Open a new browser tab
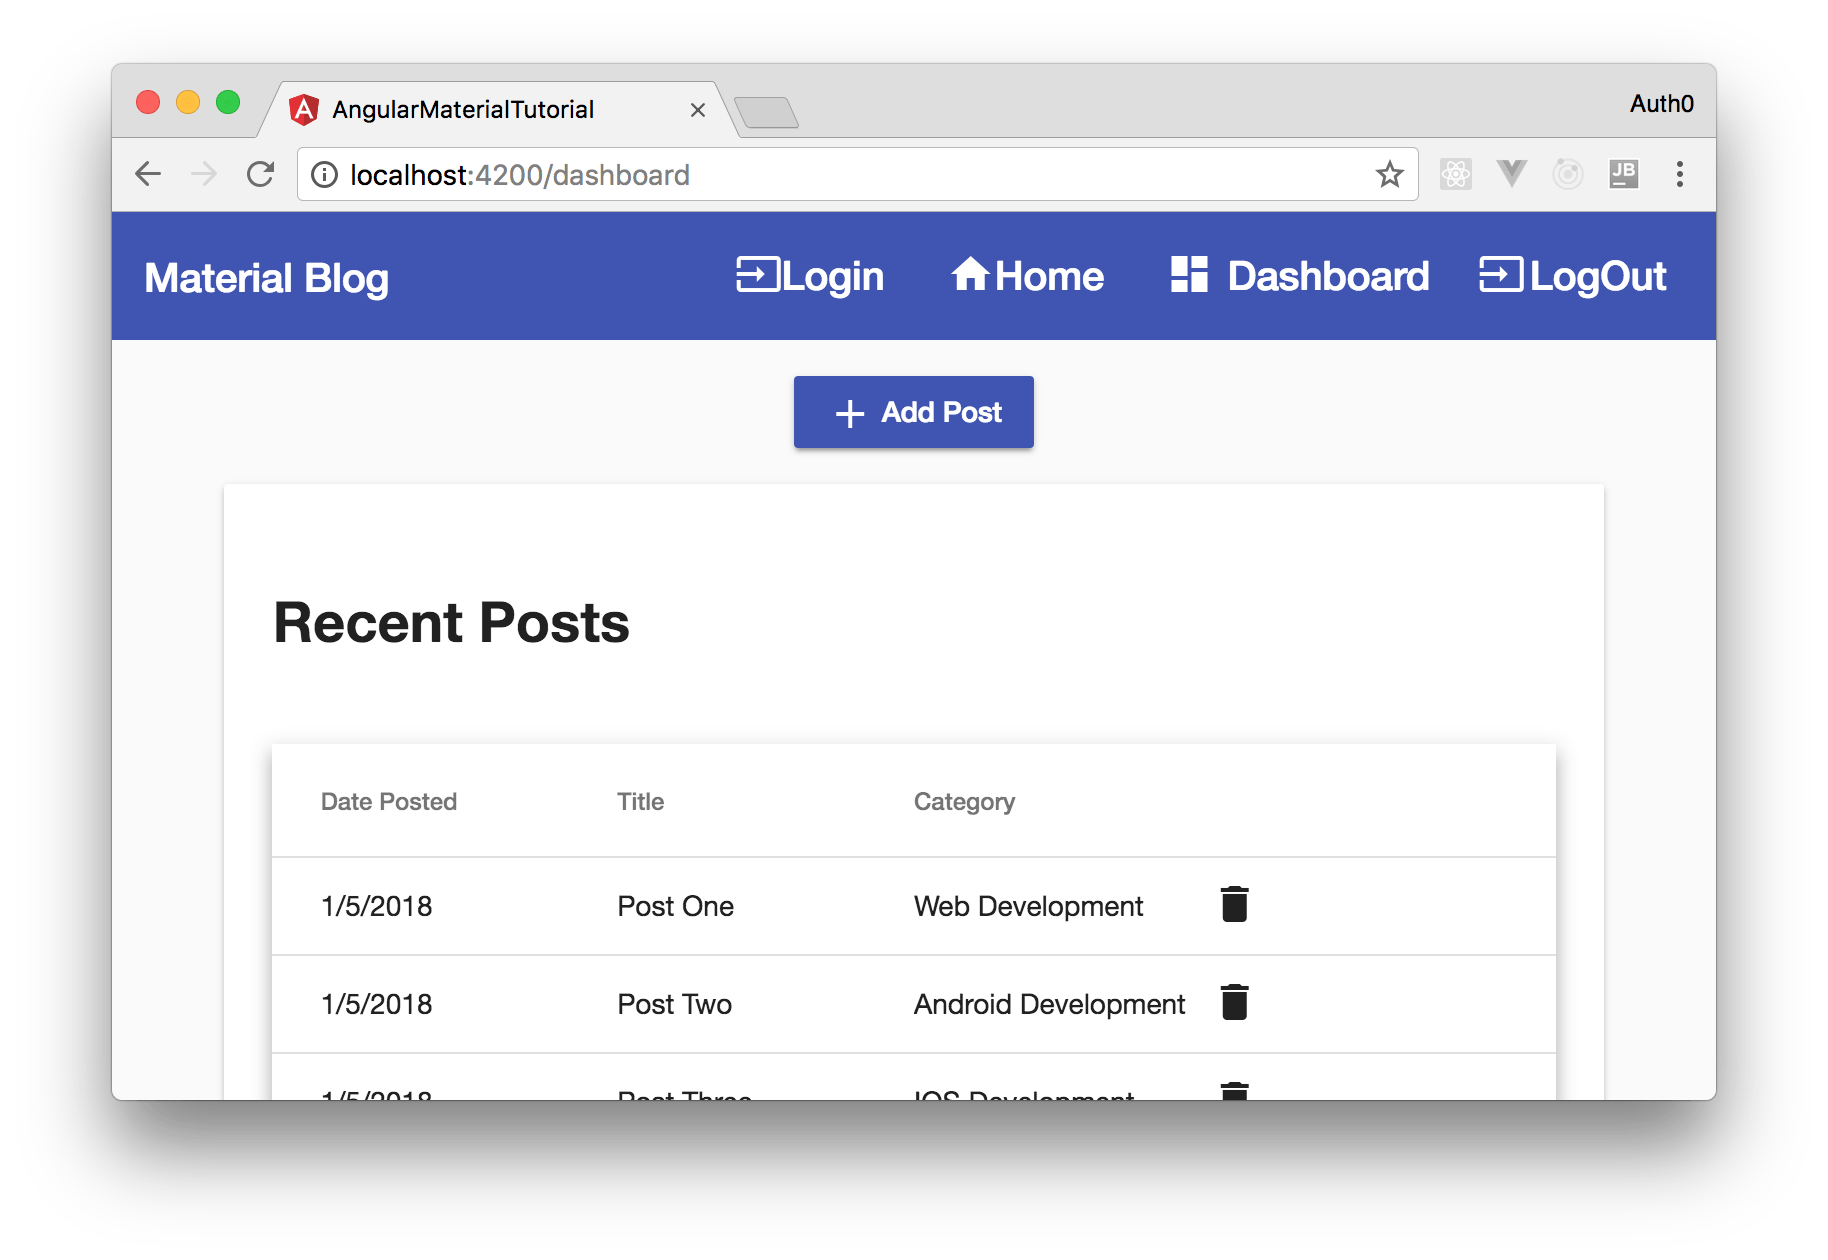The image size is (1828, 1260). point(766,112)
